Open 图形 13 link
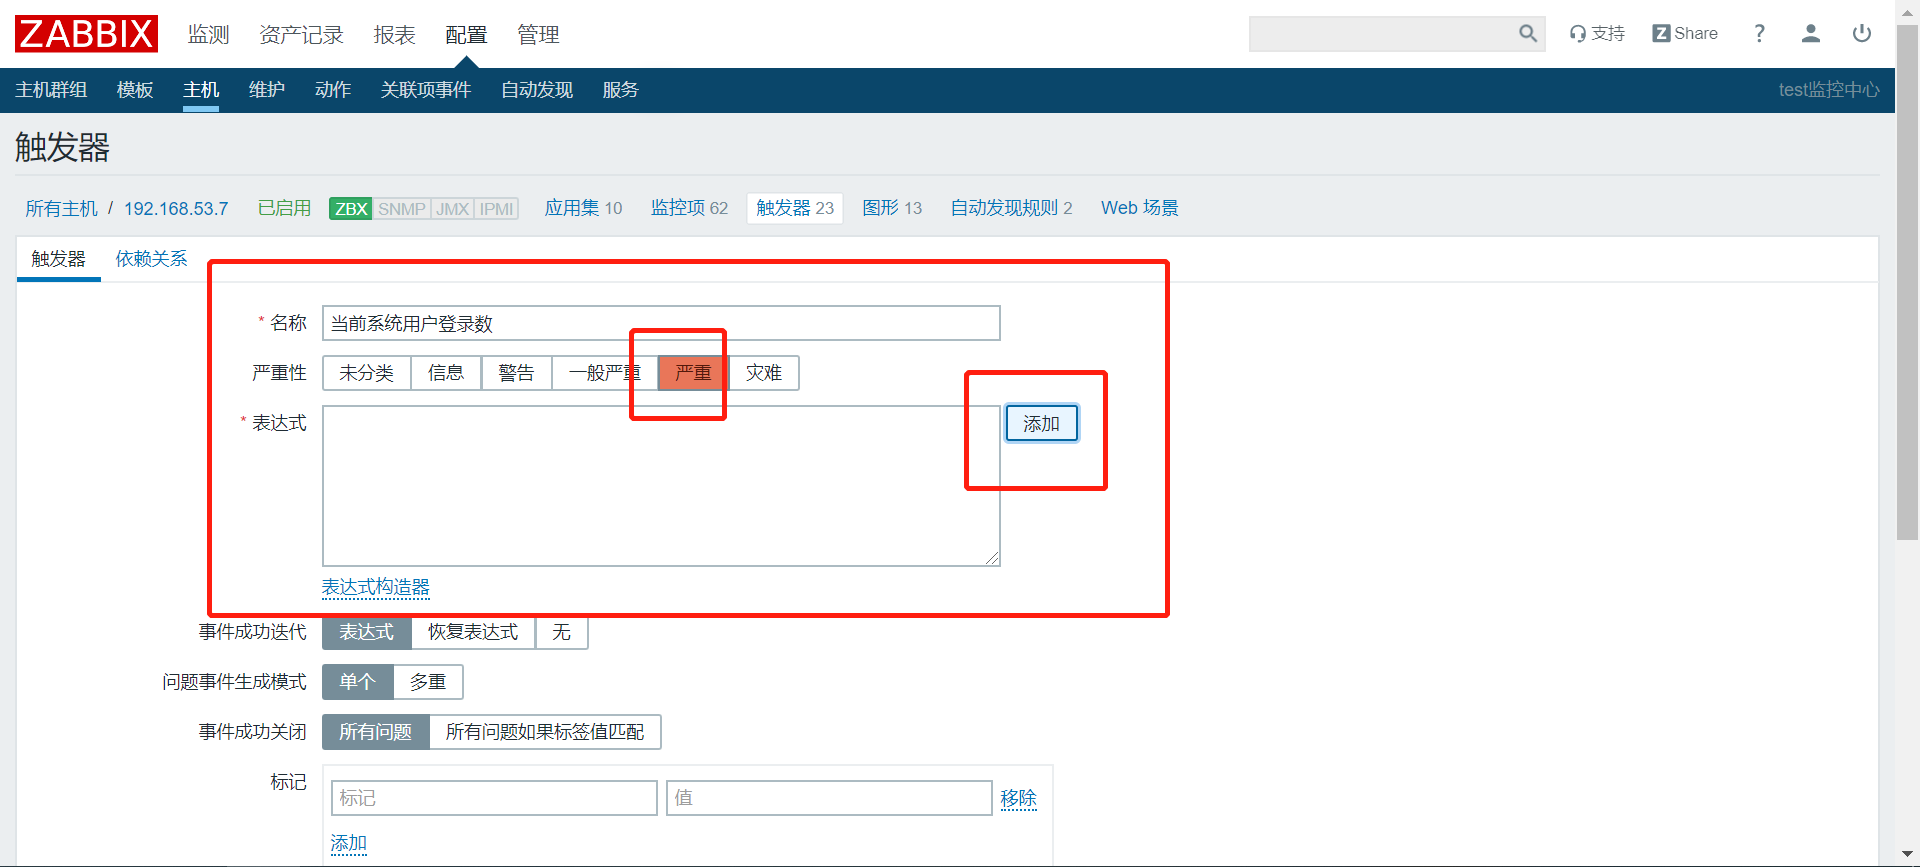The width and height of the screenshot is (1920, 867). [892, 208]
